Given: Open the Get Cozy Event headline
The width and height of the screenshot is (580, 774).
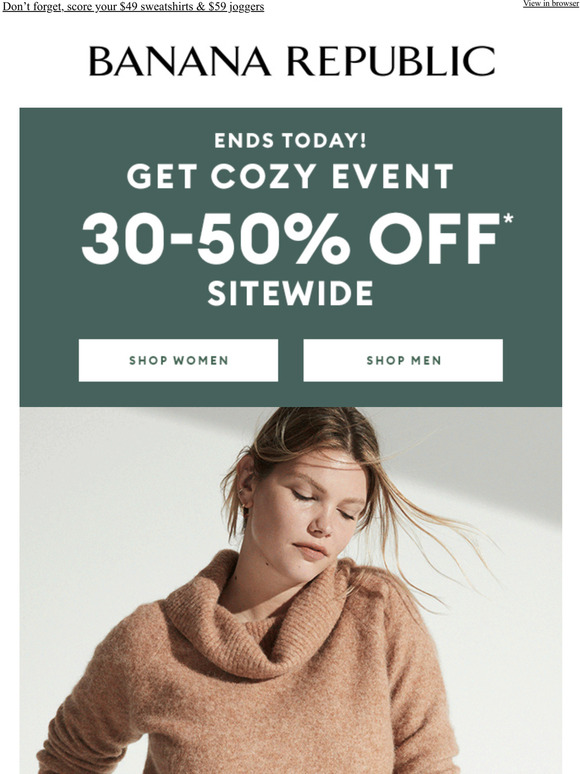Looking at the screenshot, I should 290,176.
